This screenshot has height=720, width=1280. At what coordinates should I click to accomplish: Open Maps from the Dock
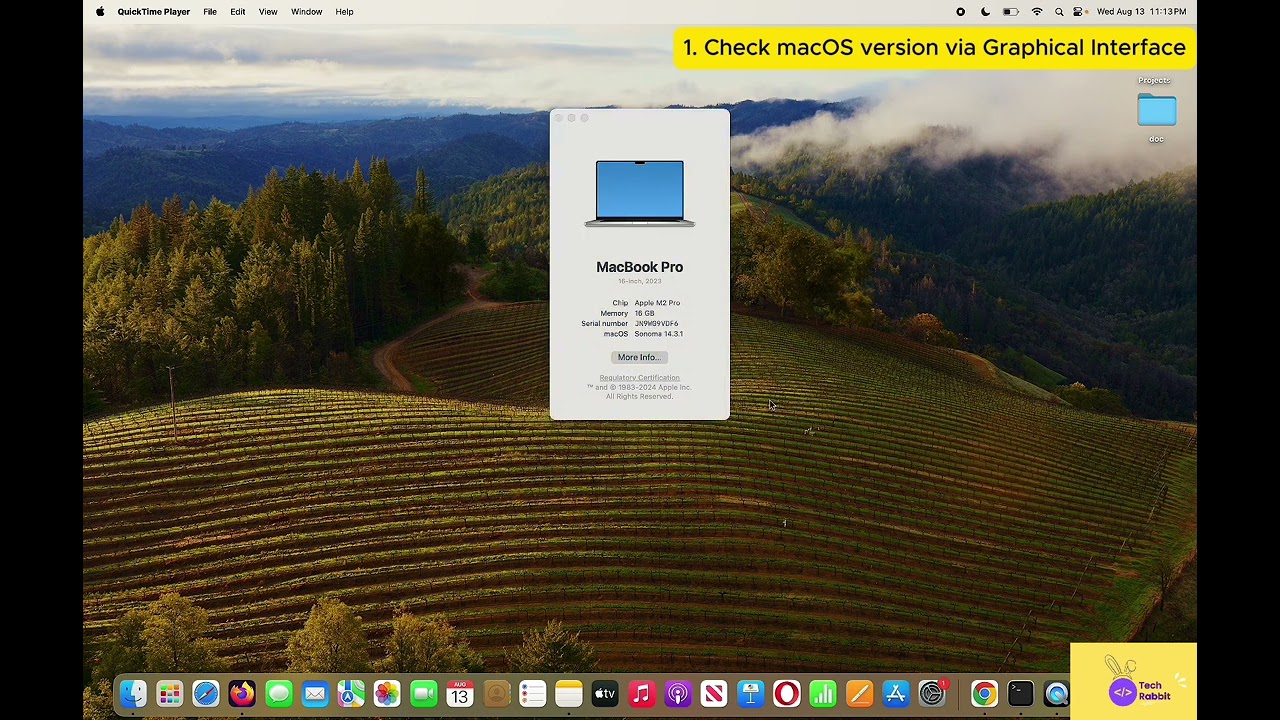click(351, 693)
